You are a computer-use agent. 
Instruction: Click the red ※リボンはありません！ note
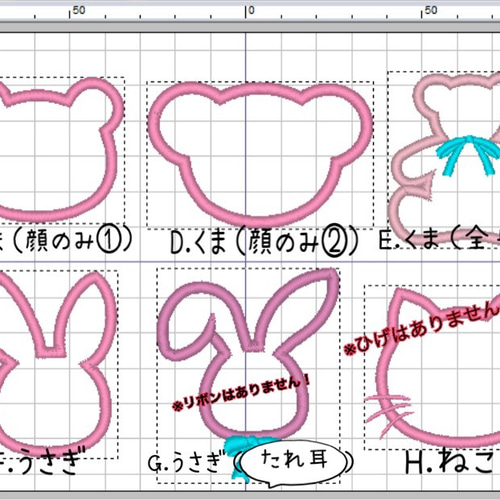click(241, 392)
